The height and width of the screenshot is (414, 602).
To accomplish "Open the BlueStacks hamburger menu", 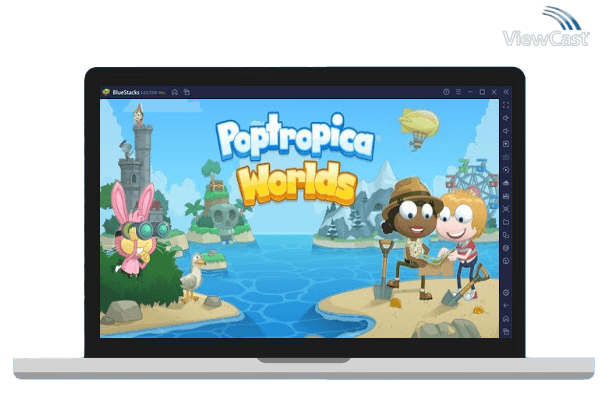I will (x=458, y=92).
